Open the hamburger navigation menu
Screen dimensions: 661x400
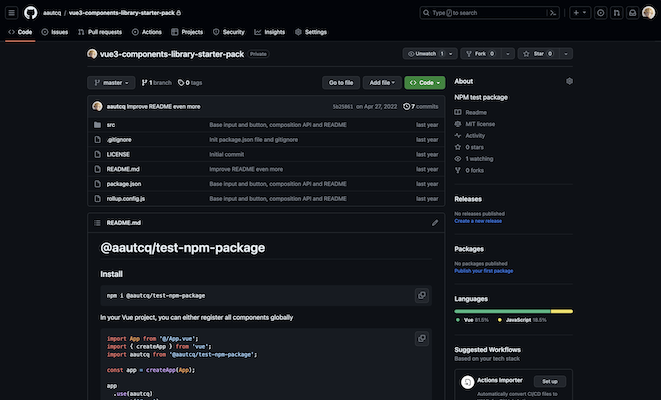(11, 13)
